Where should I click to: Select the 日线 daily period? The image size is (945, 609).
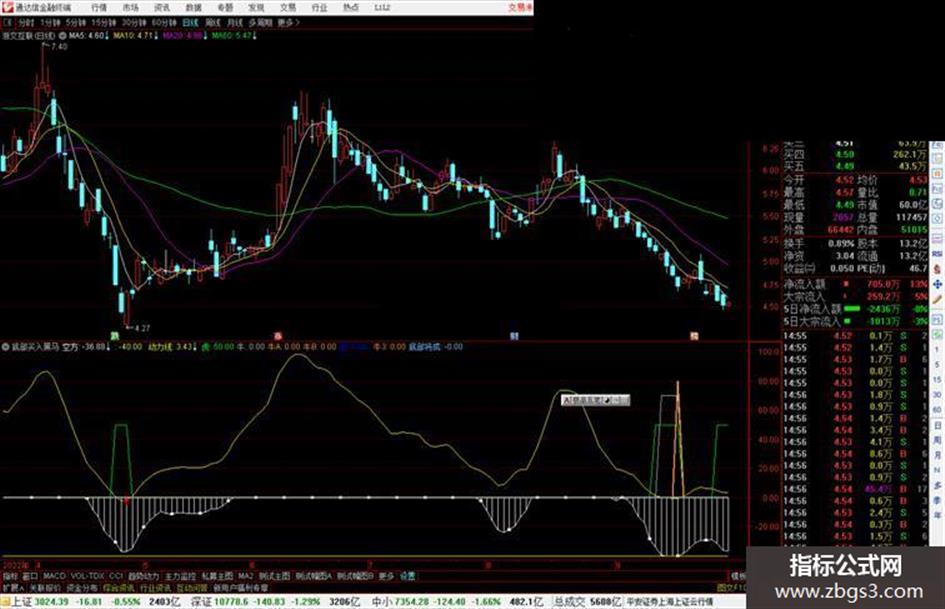coord(190,23)
